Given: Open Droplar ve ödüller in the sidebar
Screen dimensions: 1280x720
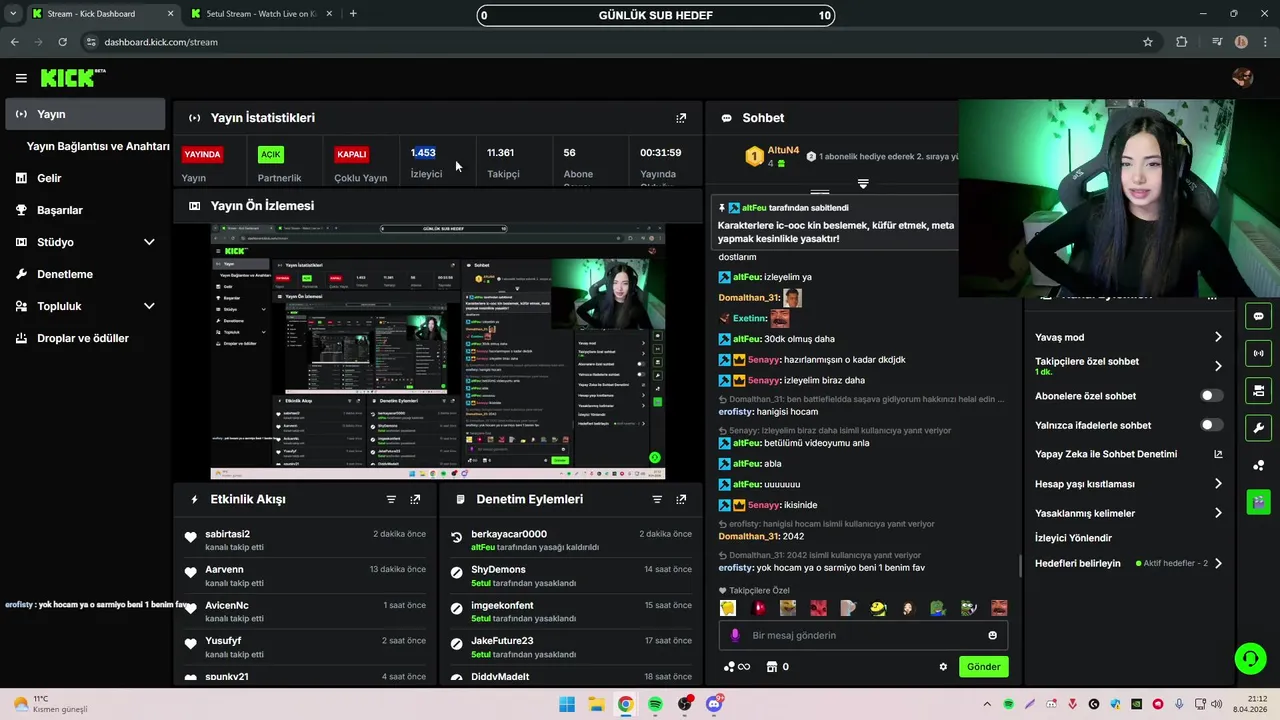Looking at the screenshot, I should (85, 338).
